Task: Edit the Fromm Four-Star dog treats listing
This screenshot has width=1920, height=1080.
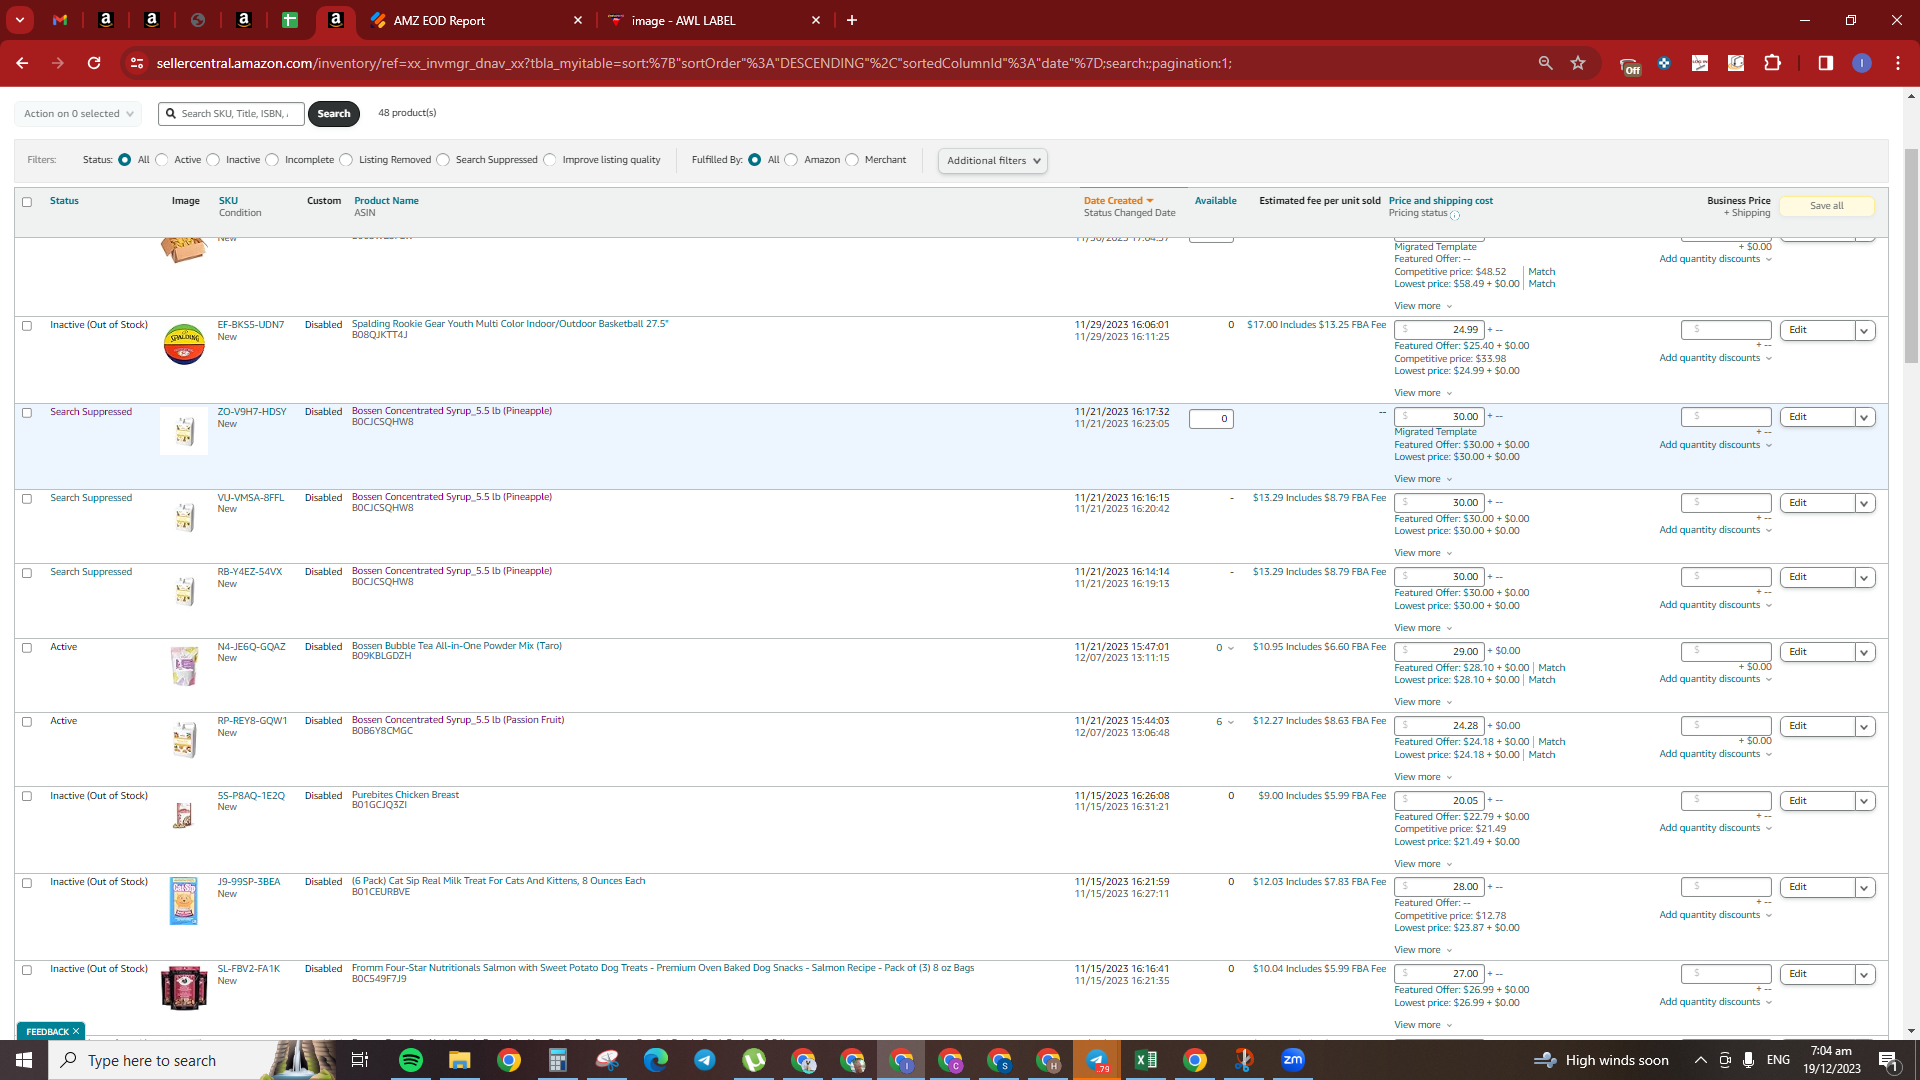Action: coord(1816,974)
